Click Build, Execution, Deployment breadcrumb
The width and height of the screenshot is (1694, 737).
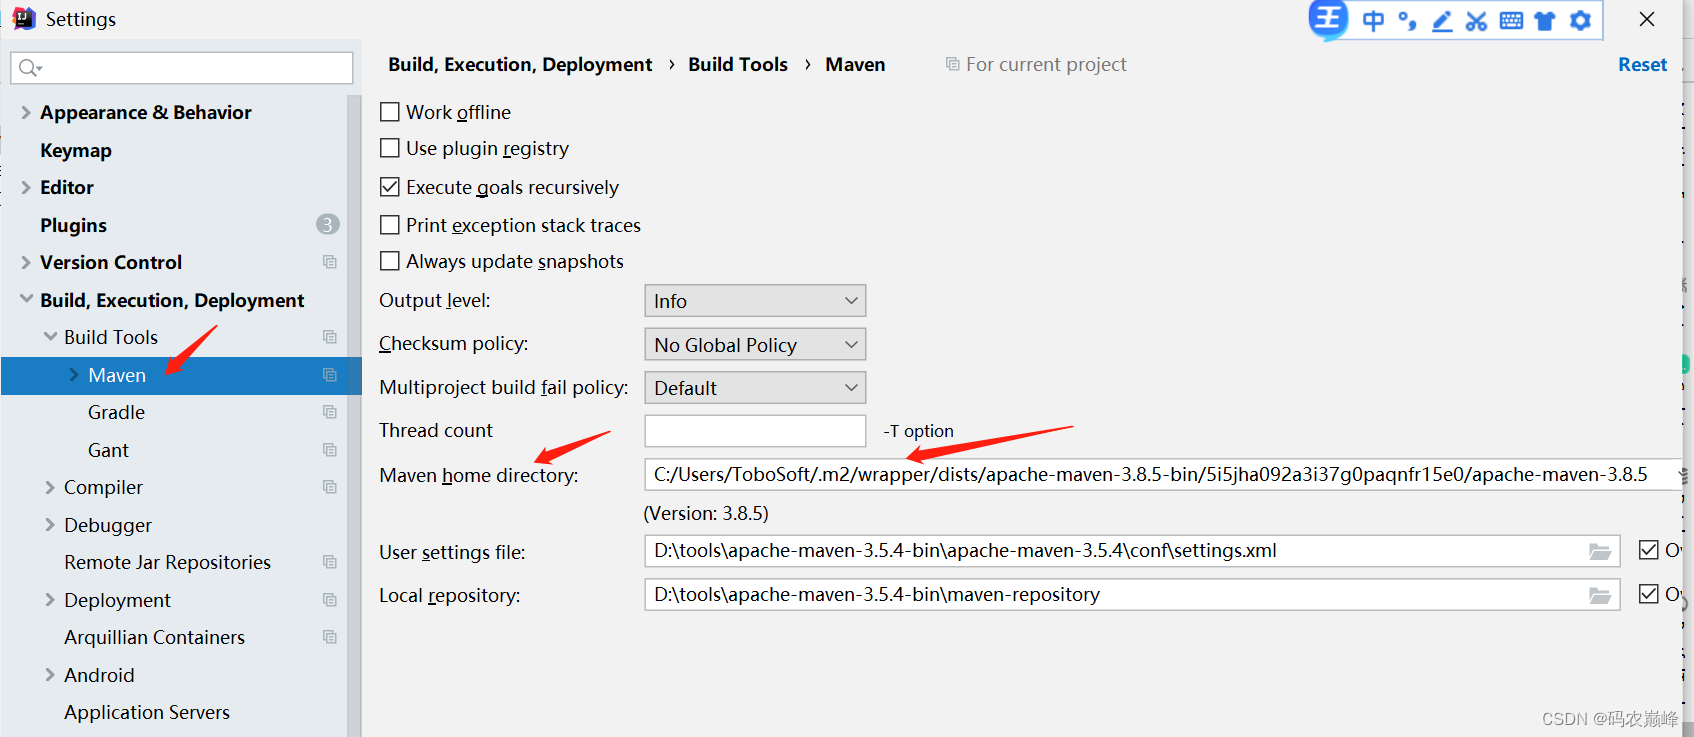click(520, 64)
